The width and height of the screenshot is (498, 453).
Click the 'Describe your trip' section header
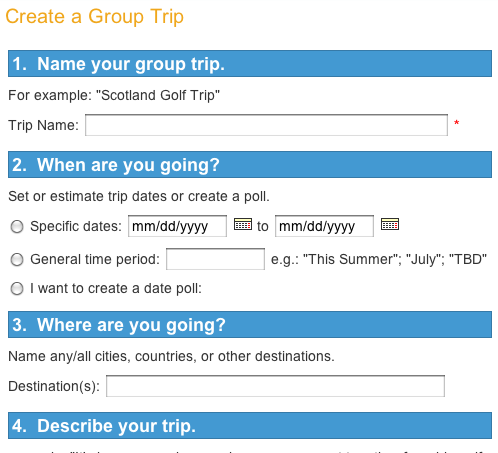[250, 426]
